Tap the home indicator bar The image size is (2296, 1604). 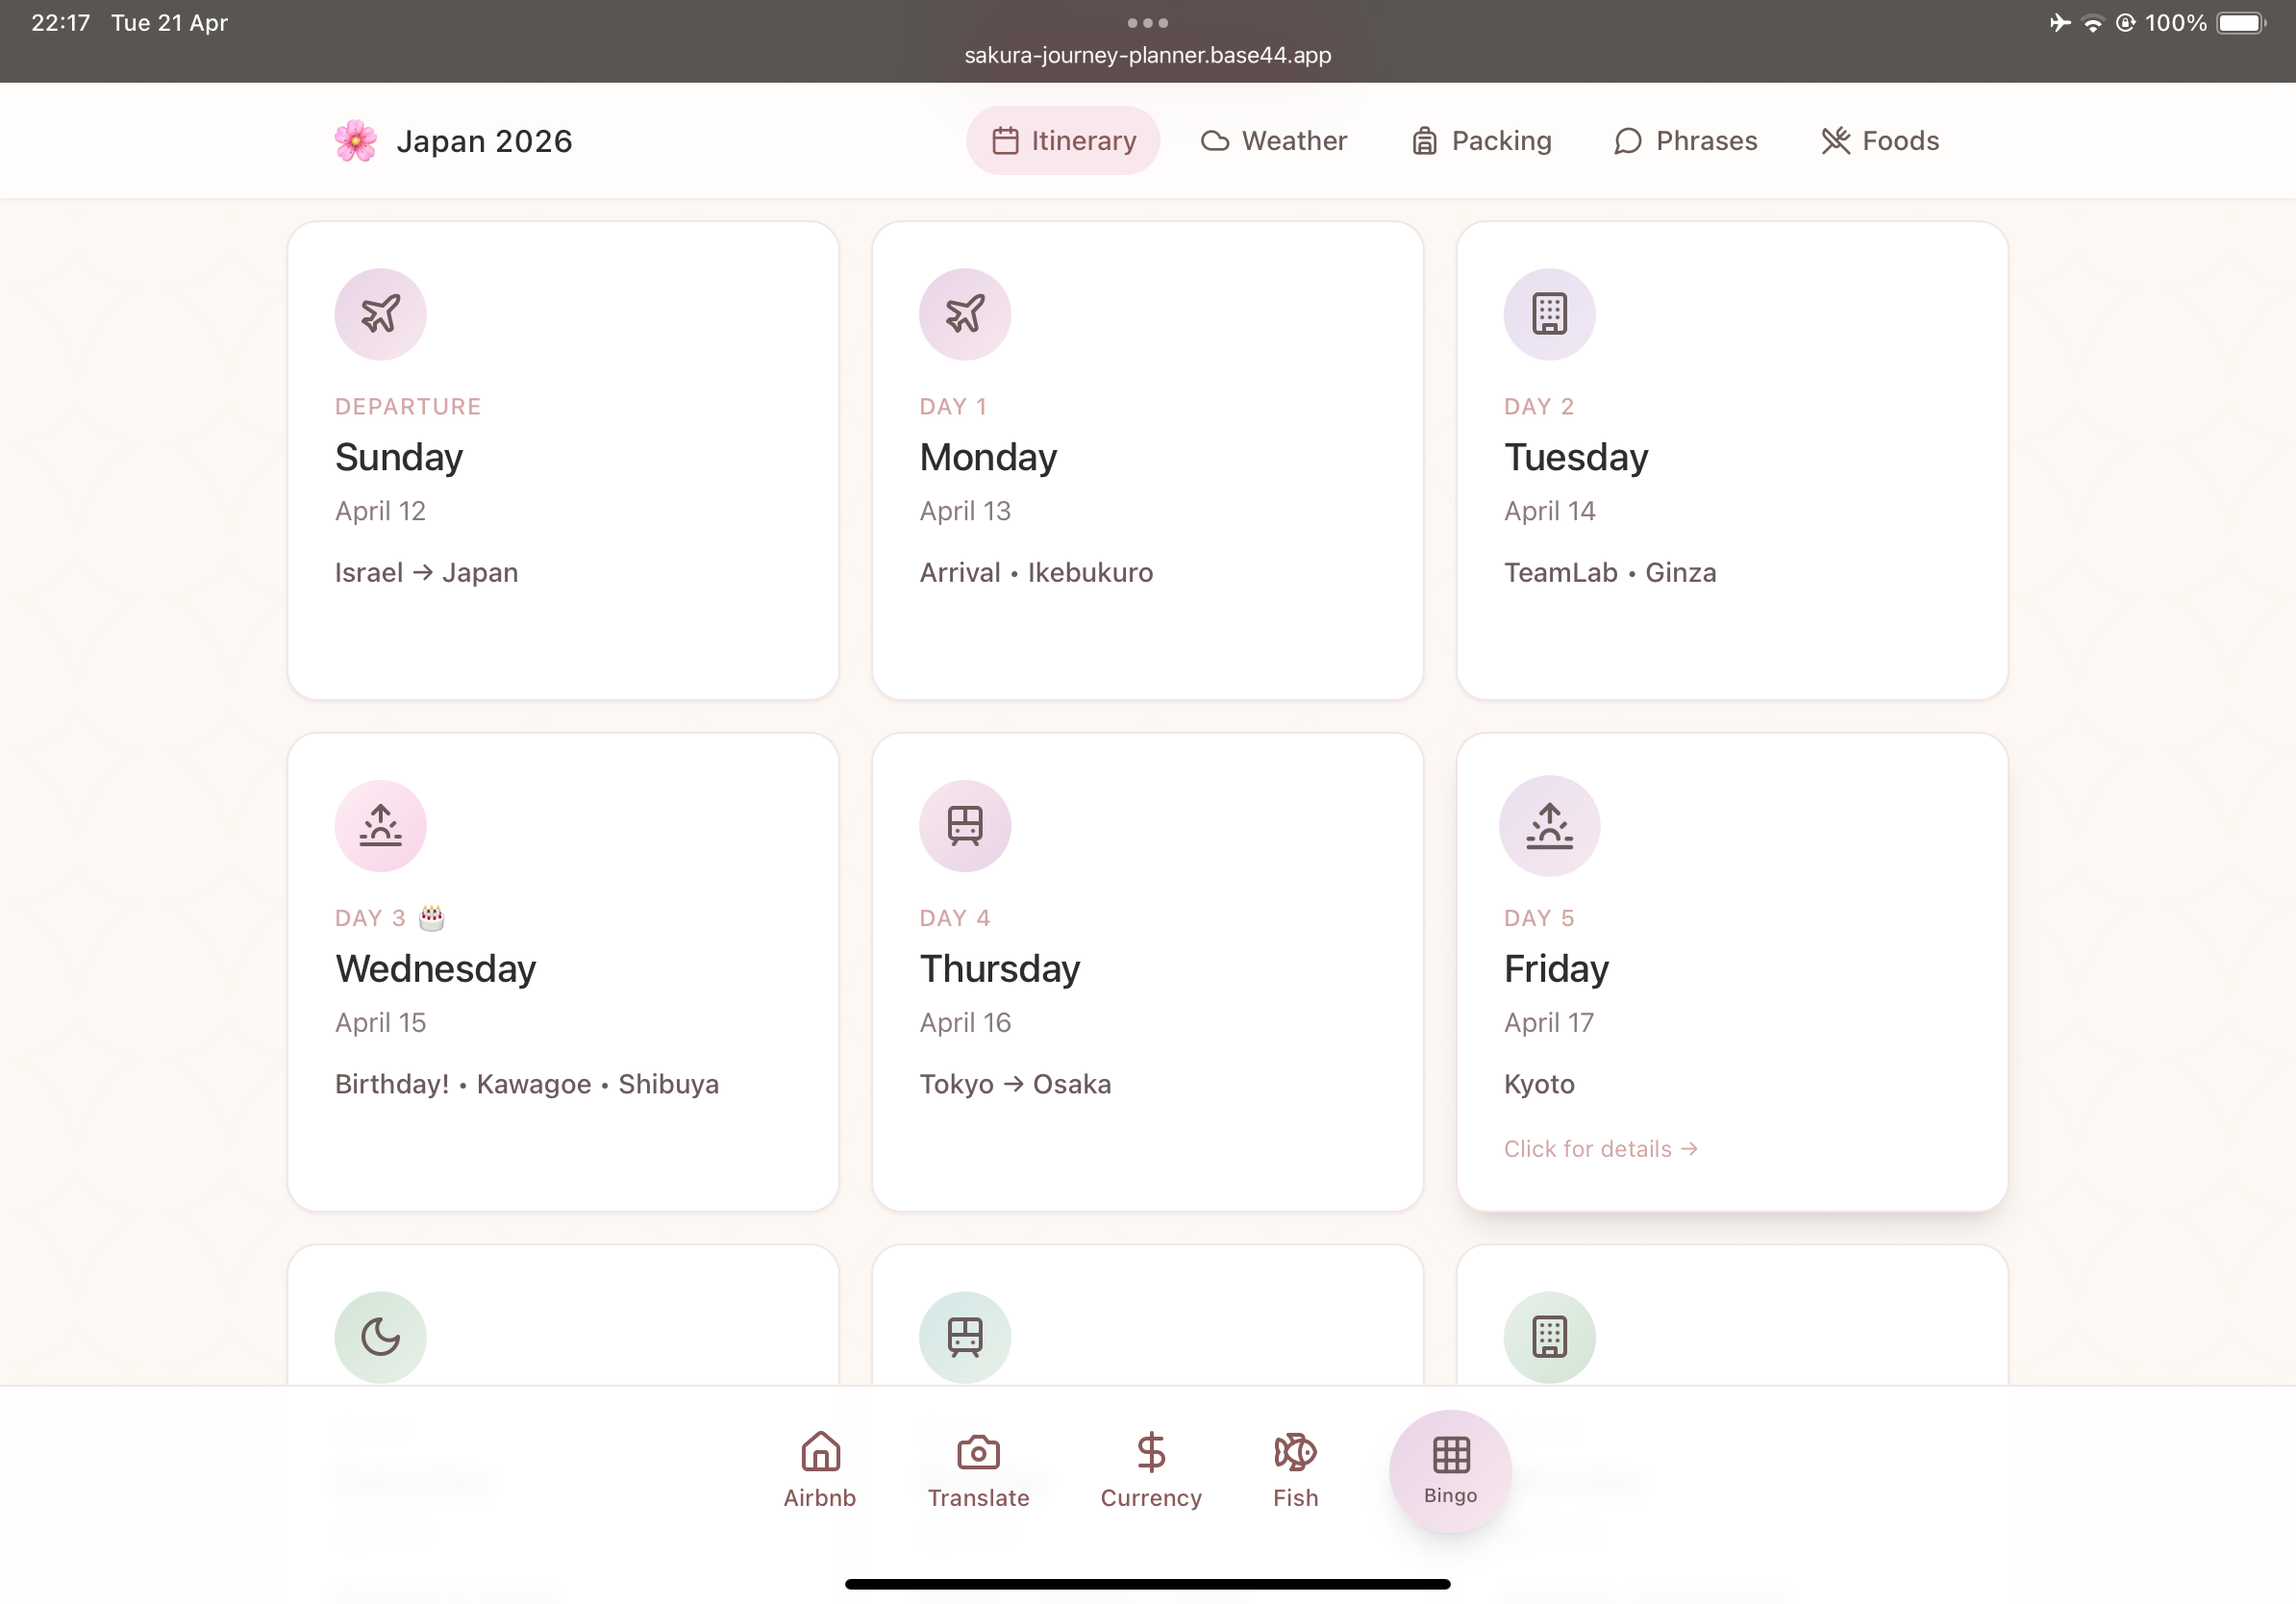[x=1147, y=1584]
